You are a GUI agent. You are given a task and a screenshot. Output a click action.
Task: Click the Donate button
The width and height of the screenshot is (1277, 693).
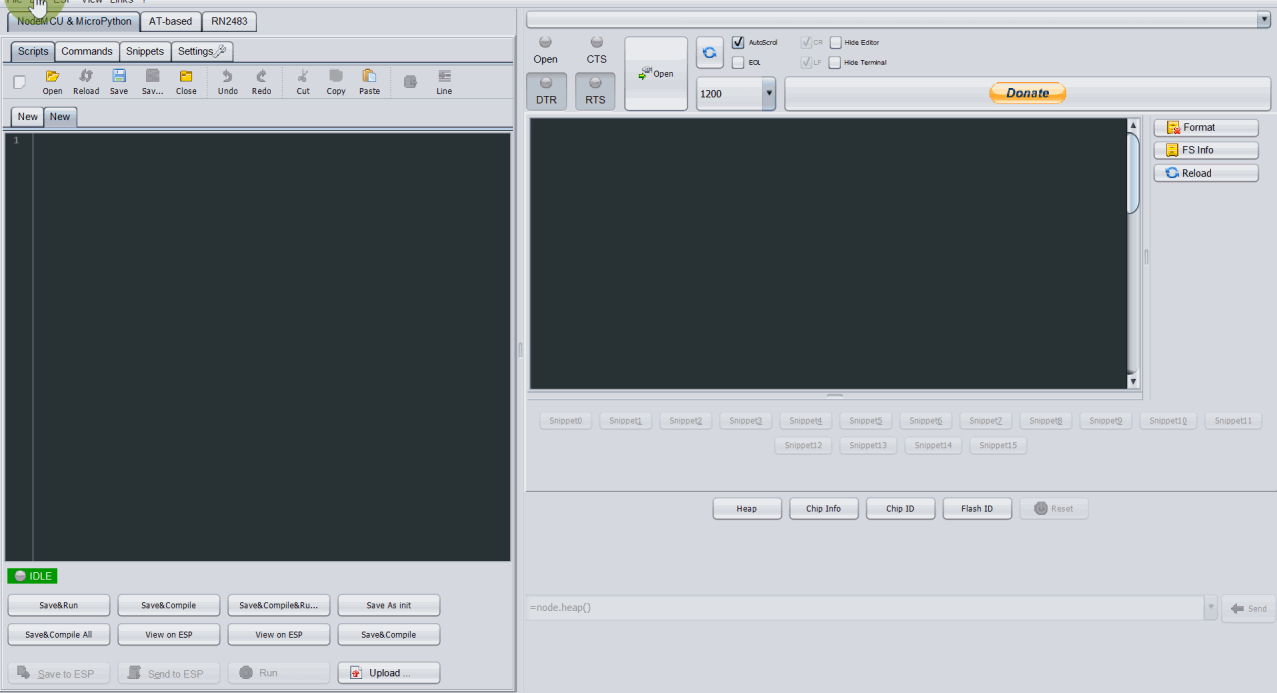(1027, 93)
